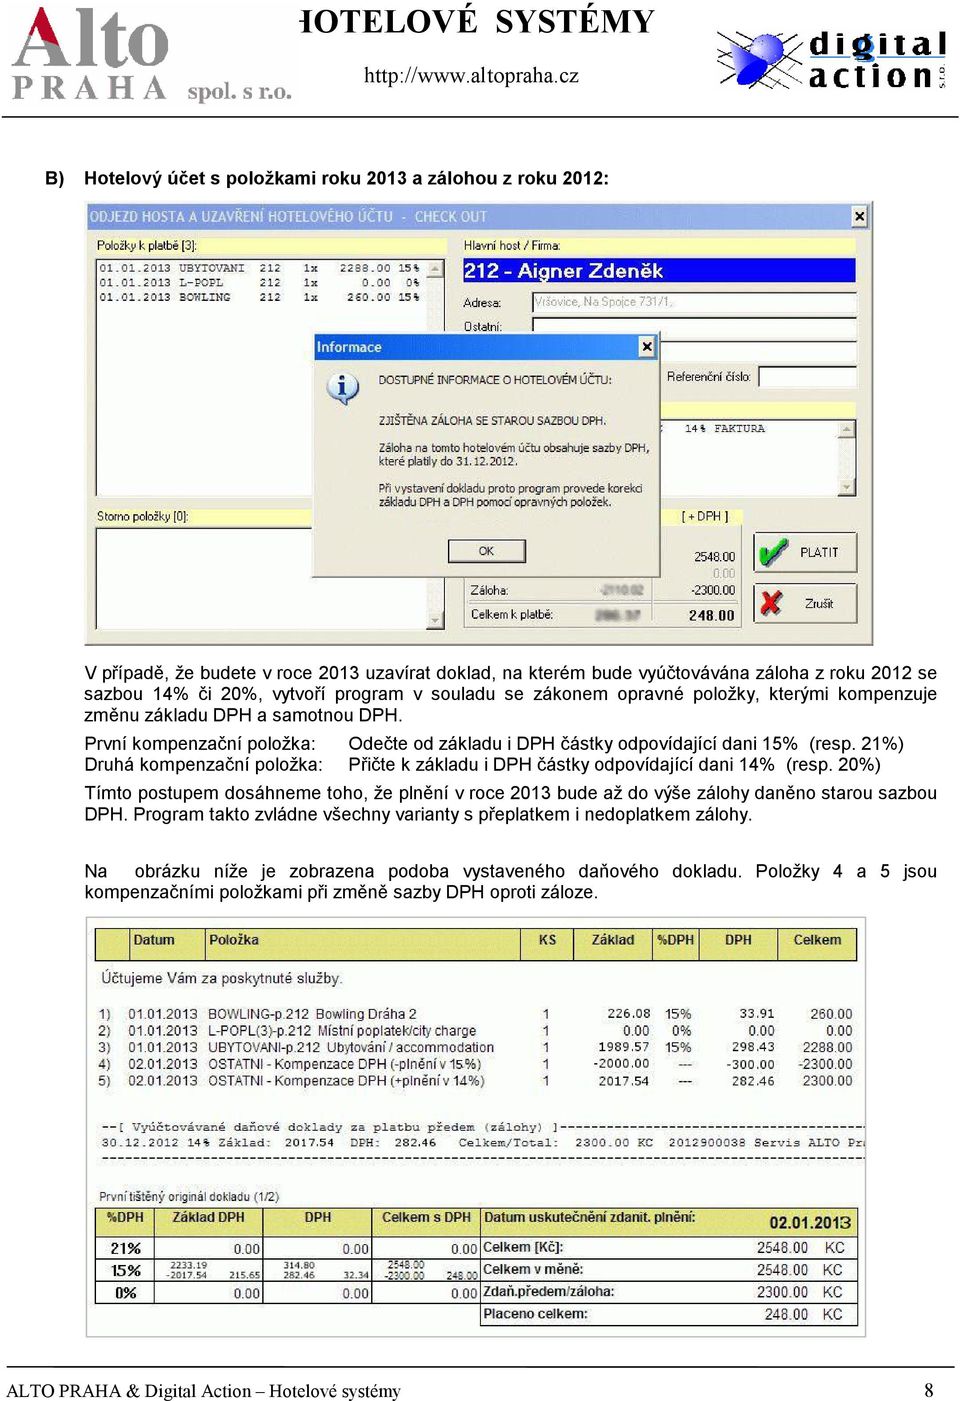The image size is (960, 1401).
Task: Click the subtotal amount 2548.00 in Check Out window
Action: click(x=714, y=557)
